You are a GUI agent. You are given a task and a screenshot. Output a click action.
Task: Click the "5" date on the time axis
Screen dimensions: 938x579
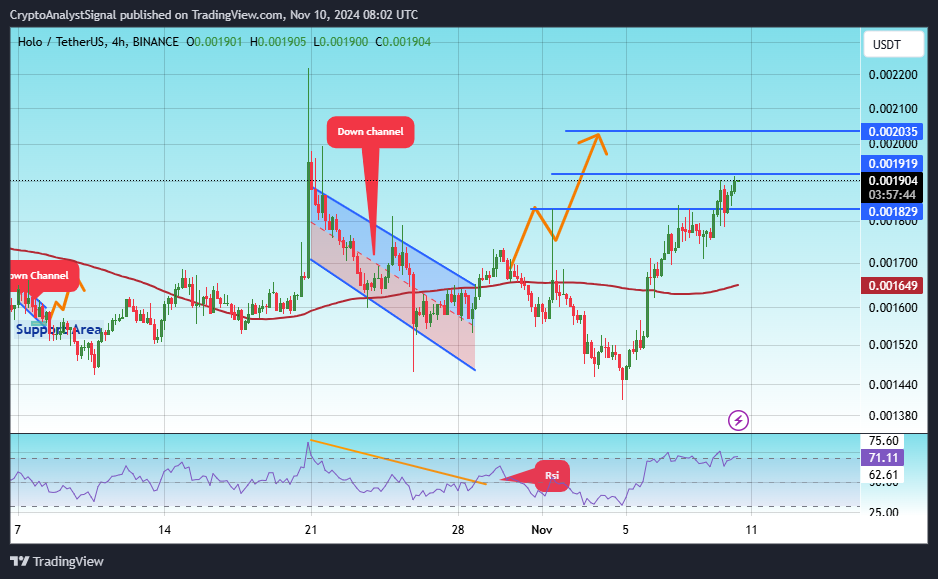[626, 529]
